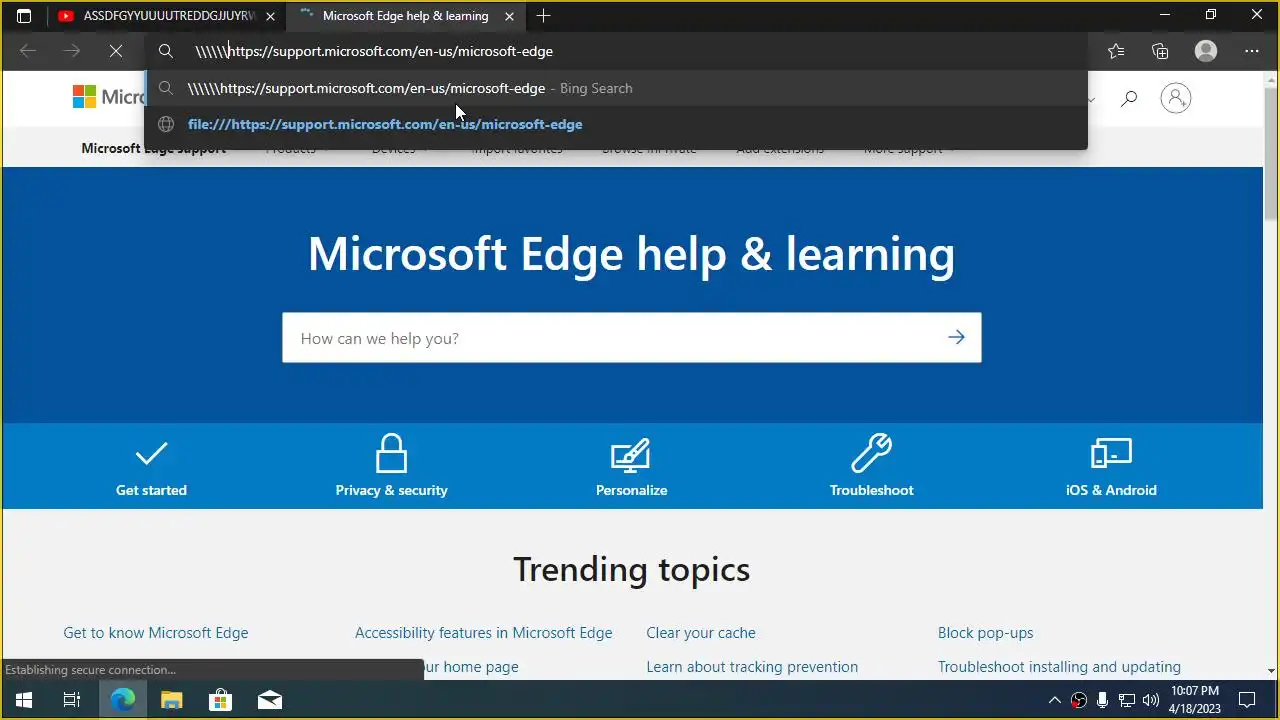Open the network icon in tray
The width and height of the screenshot is (1280, 720).
tap(1127, 700)
